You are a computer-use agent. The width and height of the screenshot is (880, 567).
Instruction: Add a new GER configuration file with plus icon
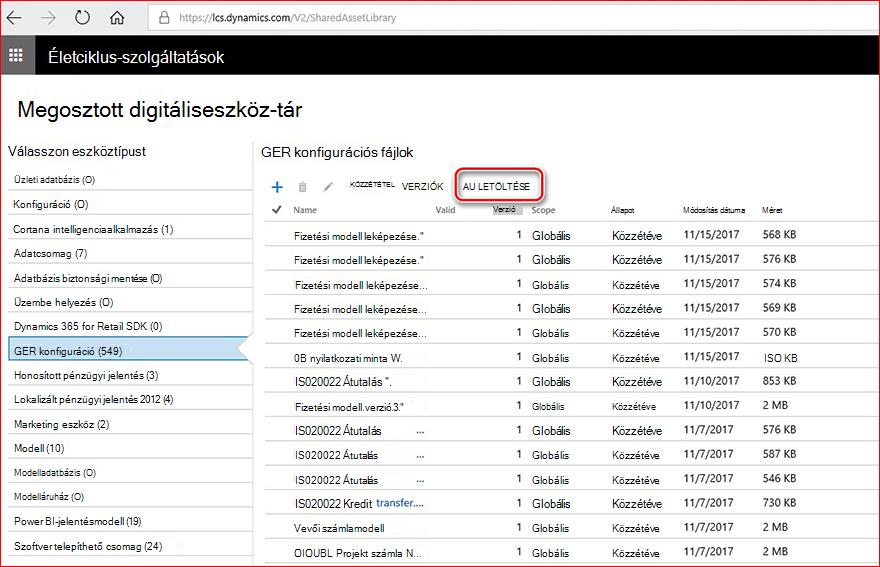[x=277, y=187]
